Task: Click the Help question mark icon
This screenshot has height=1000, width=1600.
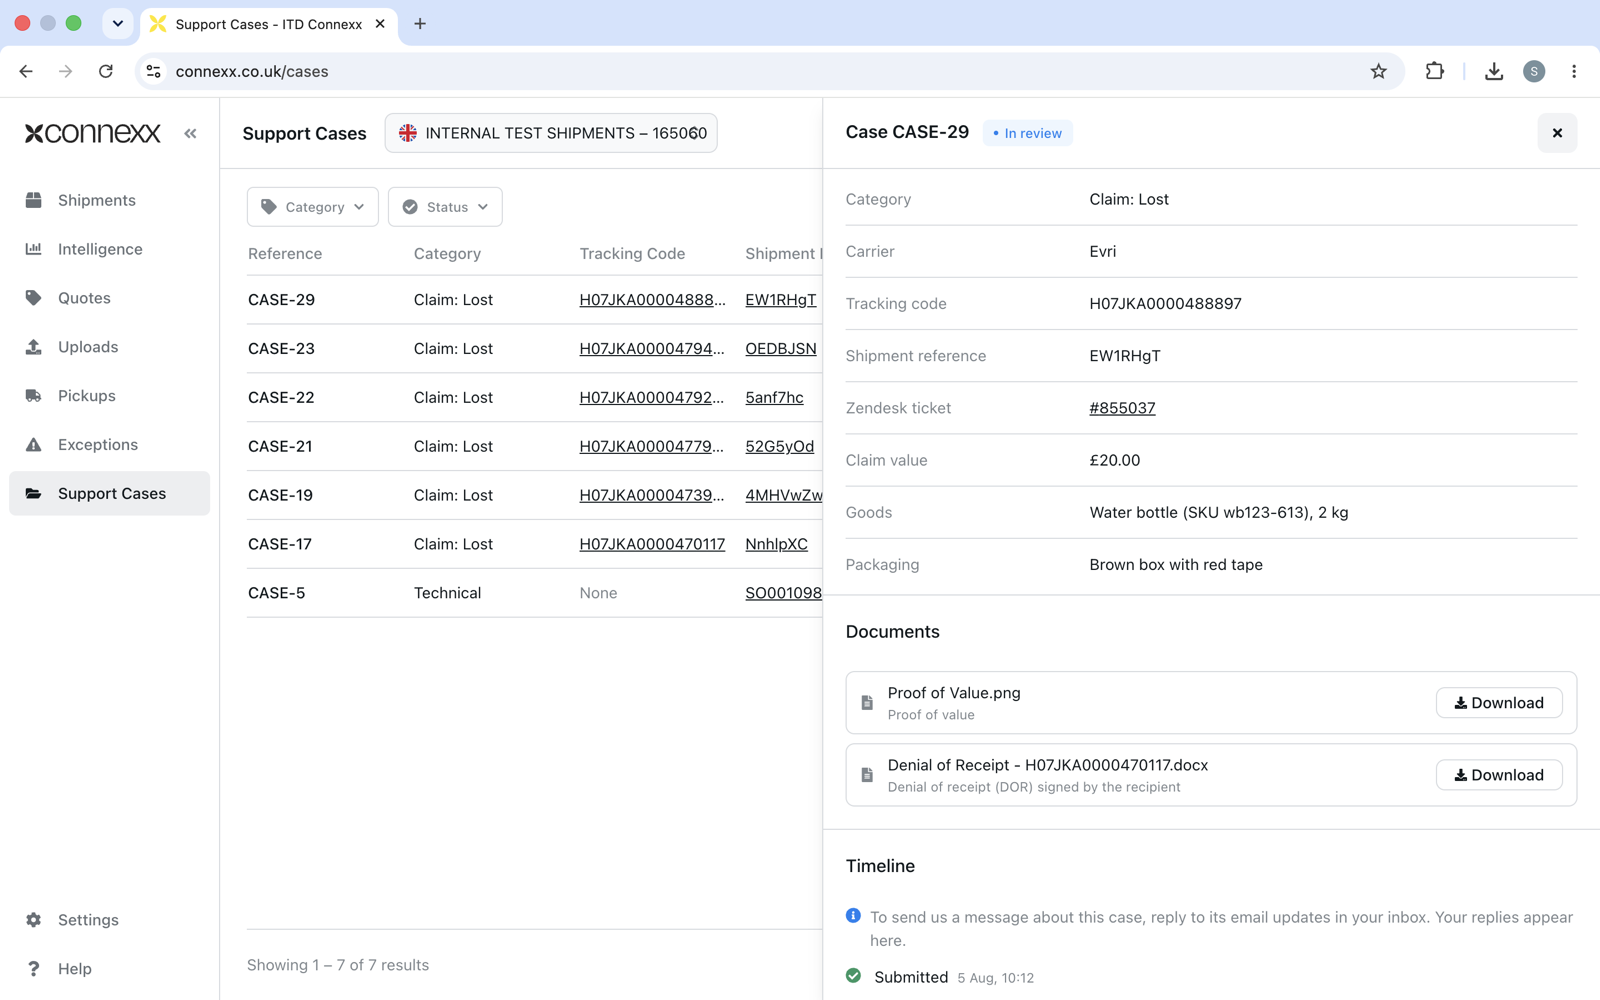Action: (34, 969)
